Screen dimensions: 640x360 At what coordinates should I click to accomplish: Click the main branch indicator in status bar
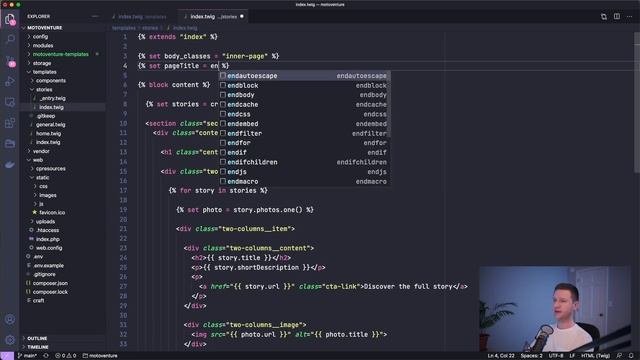[x=27, y=356]
